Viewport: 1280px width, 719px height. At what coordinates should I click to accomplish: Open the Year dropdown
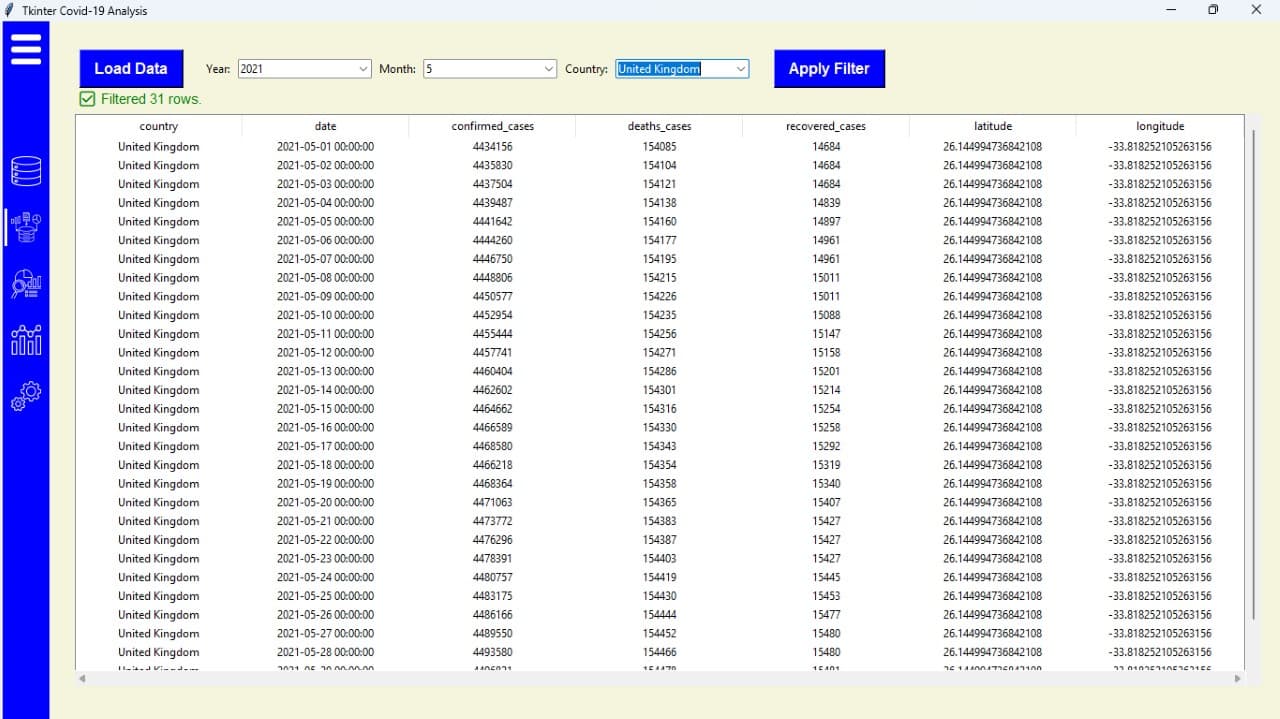point(365,69)
